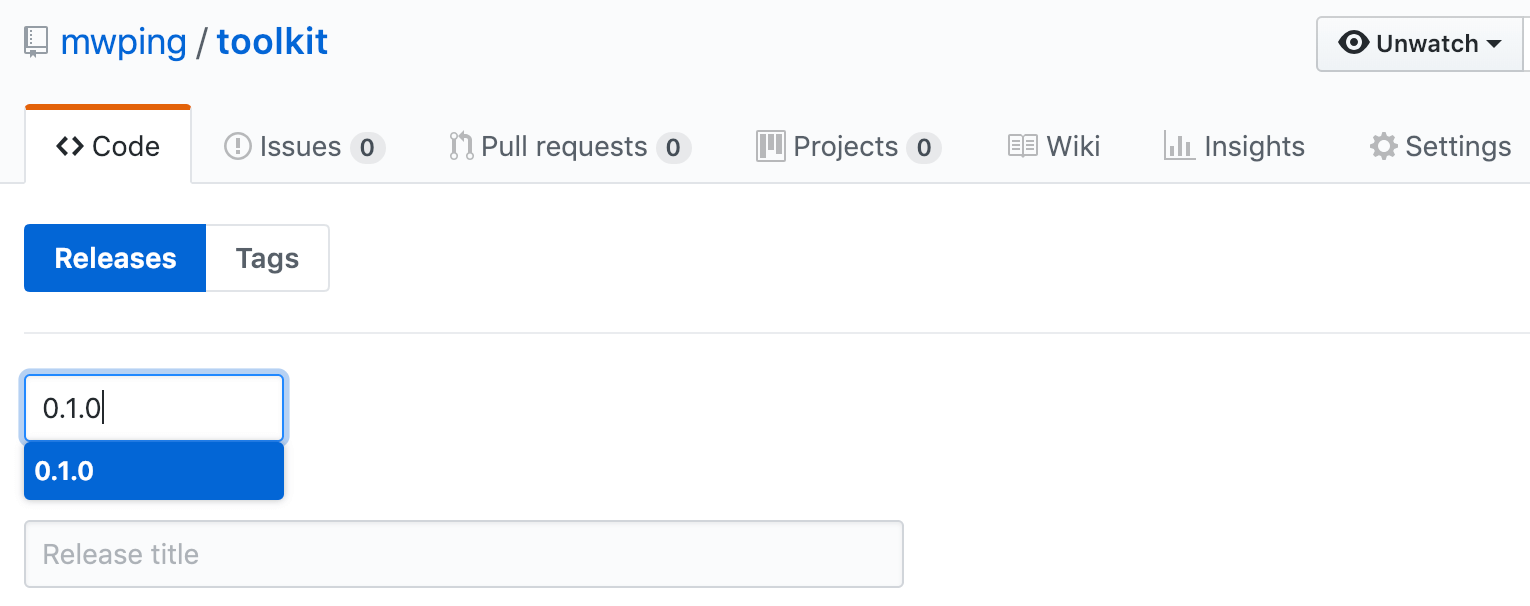Open the Pull requests tab
Screen dimensions: 1530x606
[x=570, y=147]
